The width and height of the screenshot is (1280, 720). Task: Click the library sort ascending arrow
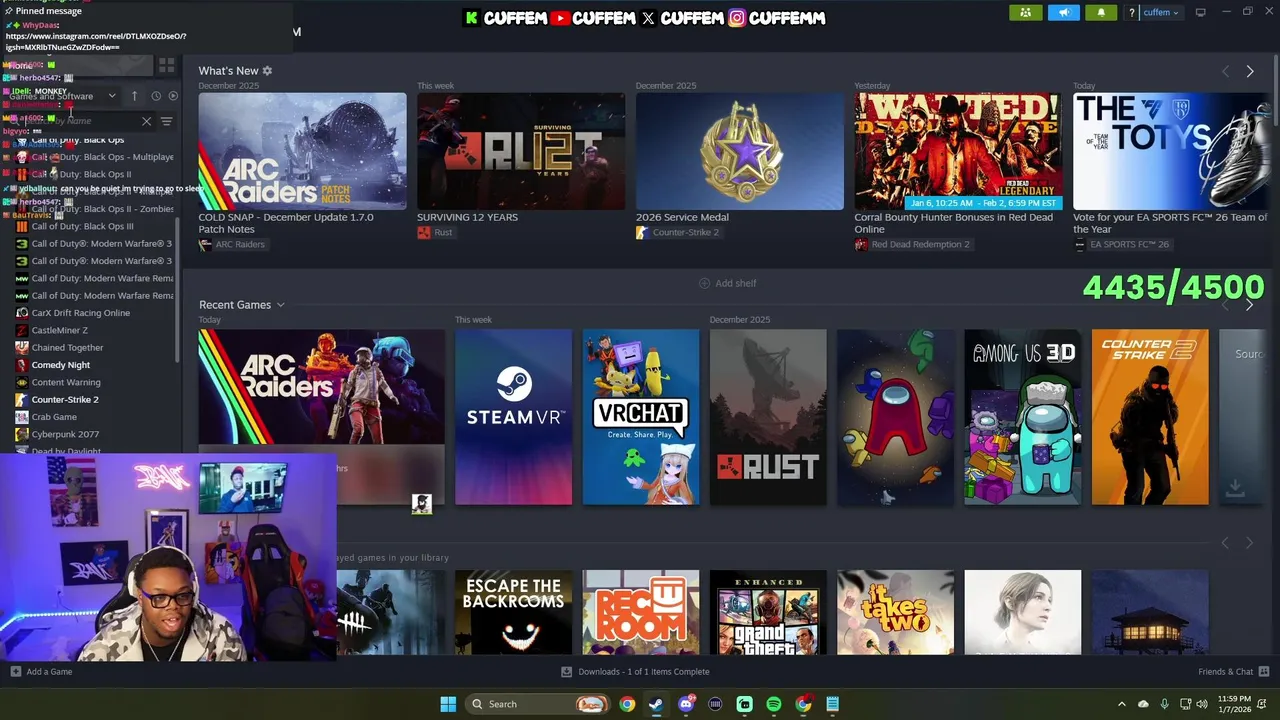(x=134, y=96)
